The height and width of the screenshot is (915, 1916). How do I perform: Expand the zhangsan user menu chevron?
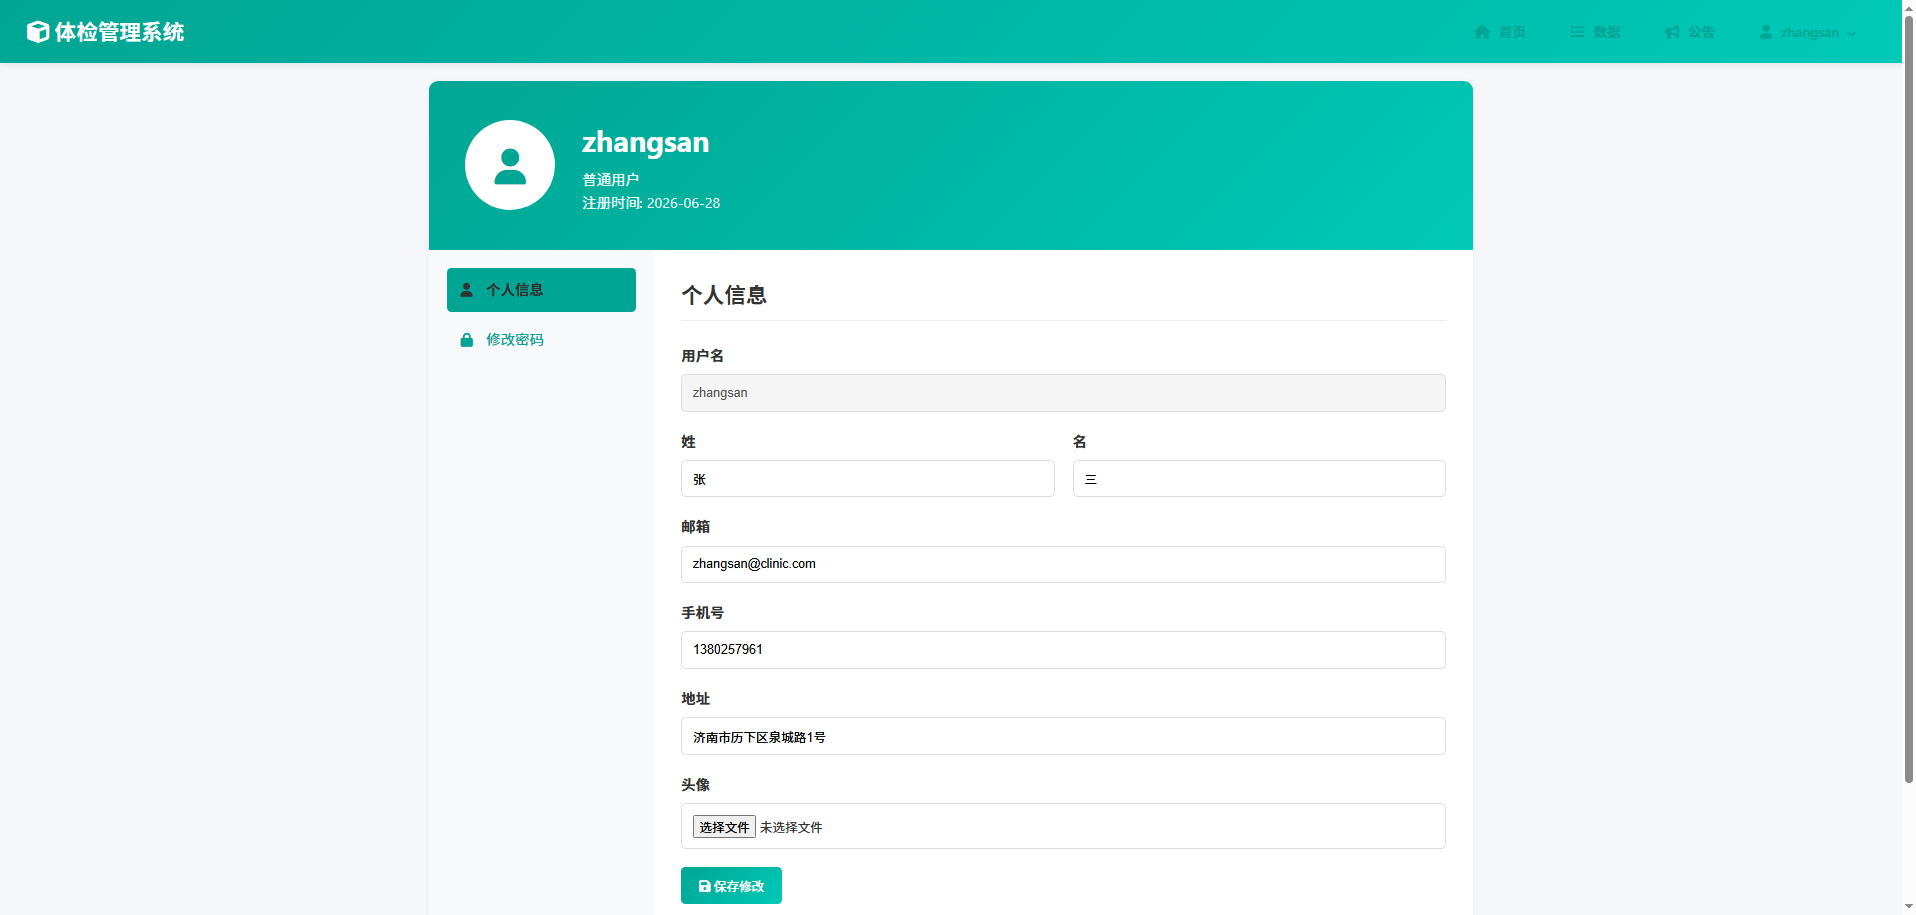coord(1851,33)
